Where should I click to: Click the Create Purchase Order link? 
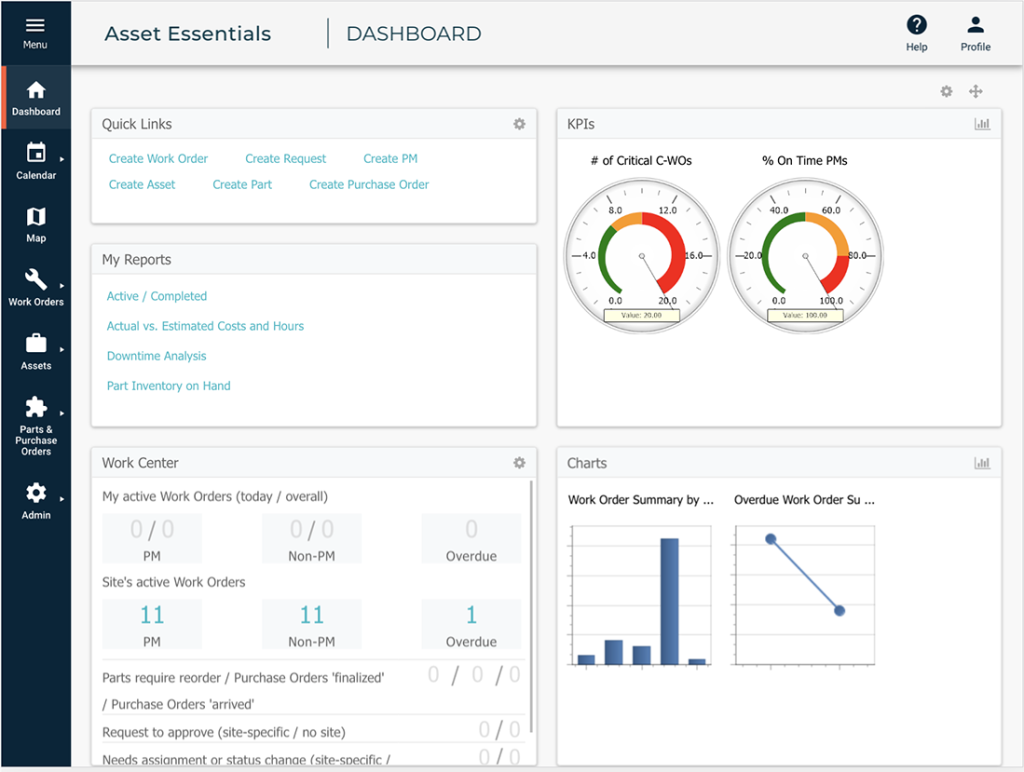pos(369,185)
